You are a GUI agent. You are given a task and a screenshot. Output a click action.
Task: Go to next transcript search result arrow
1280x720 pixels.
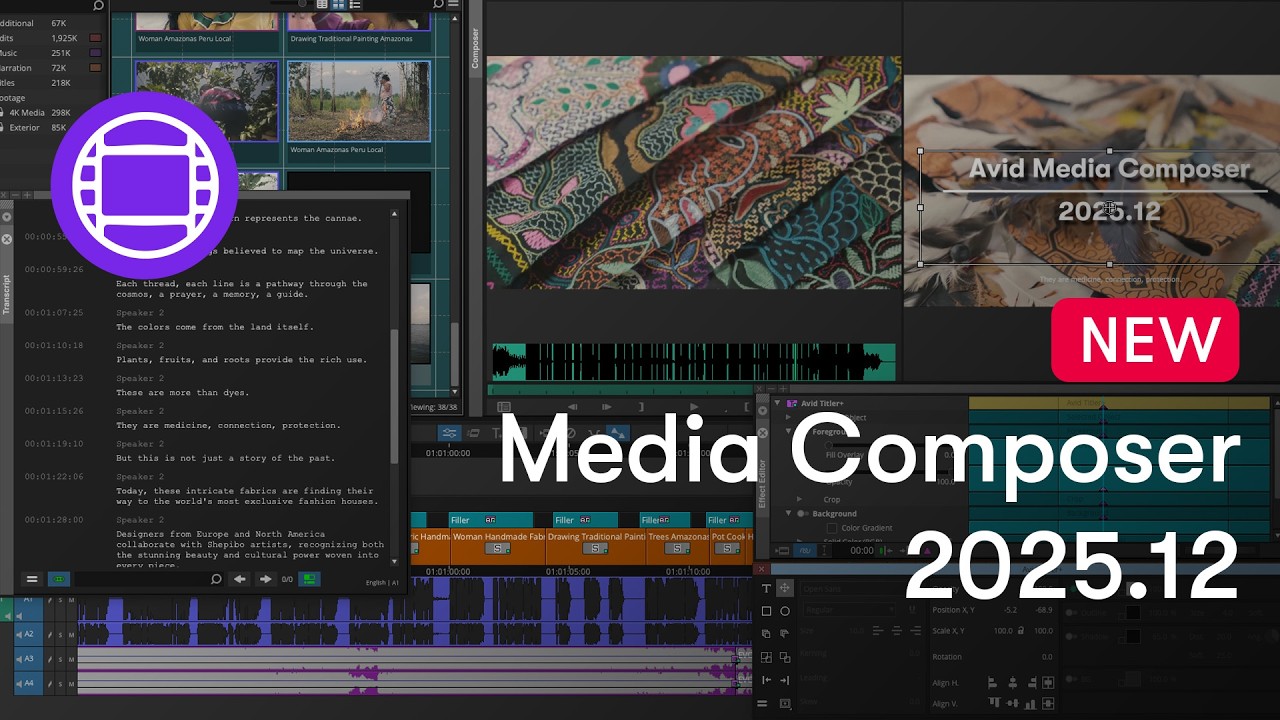tap(265, 579)
